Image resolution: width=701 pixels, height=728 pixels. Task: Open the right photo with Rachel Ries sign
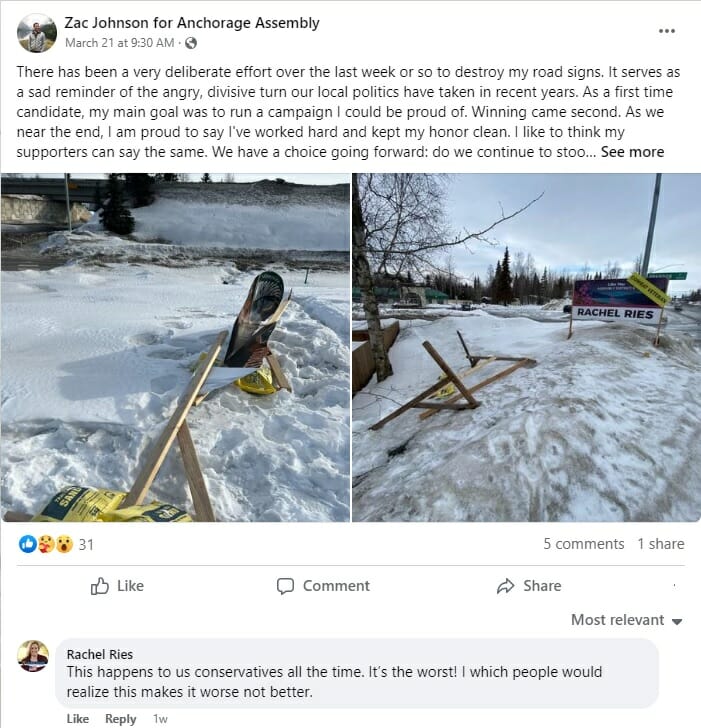526,347
